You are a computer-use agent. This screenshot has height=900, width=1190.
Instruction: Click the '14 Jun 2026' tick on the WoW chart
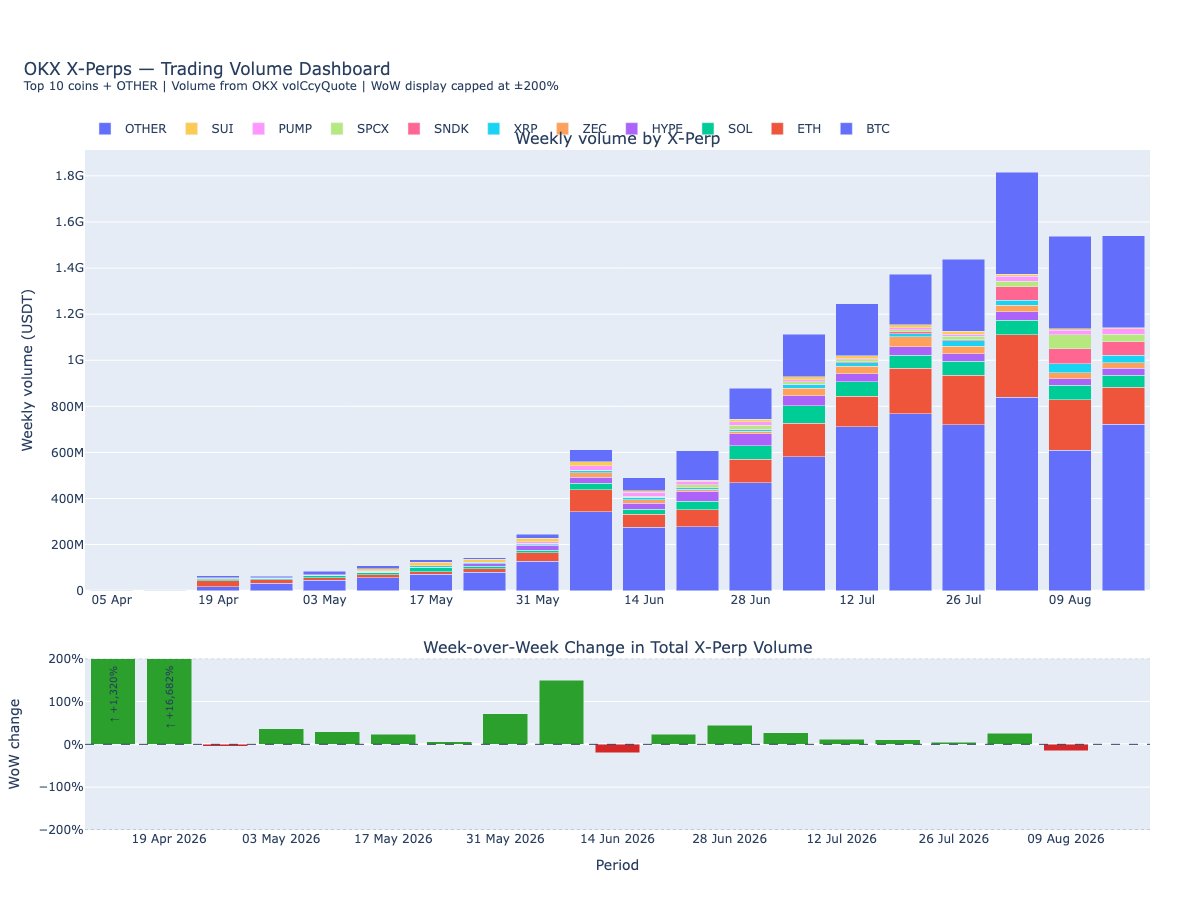[617, 839]
